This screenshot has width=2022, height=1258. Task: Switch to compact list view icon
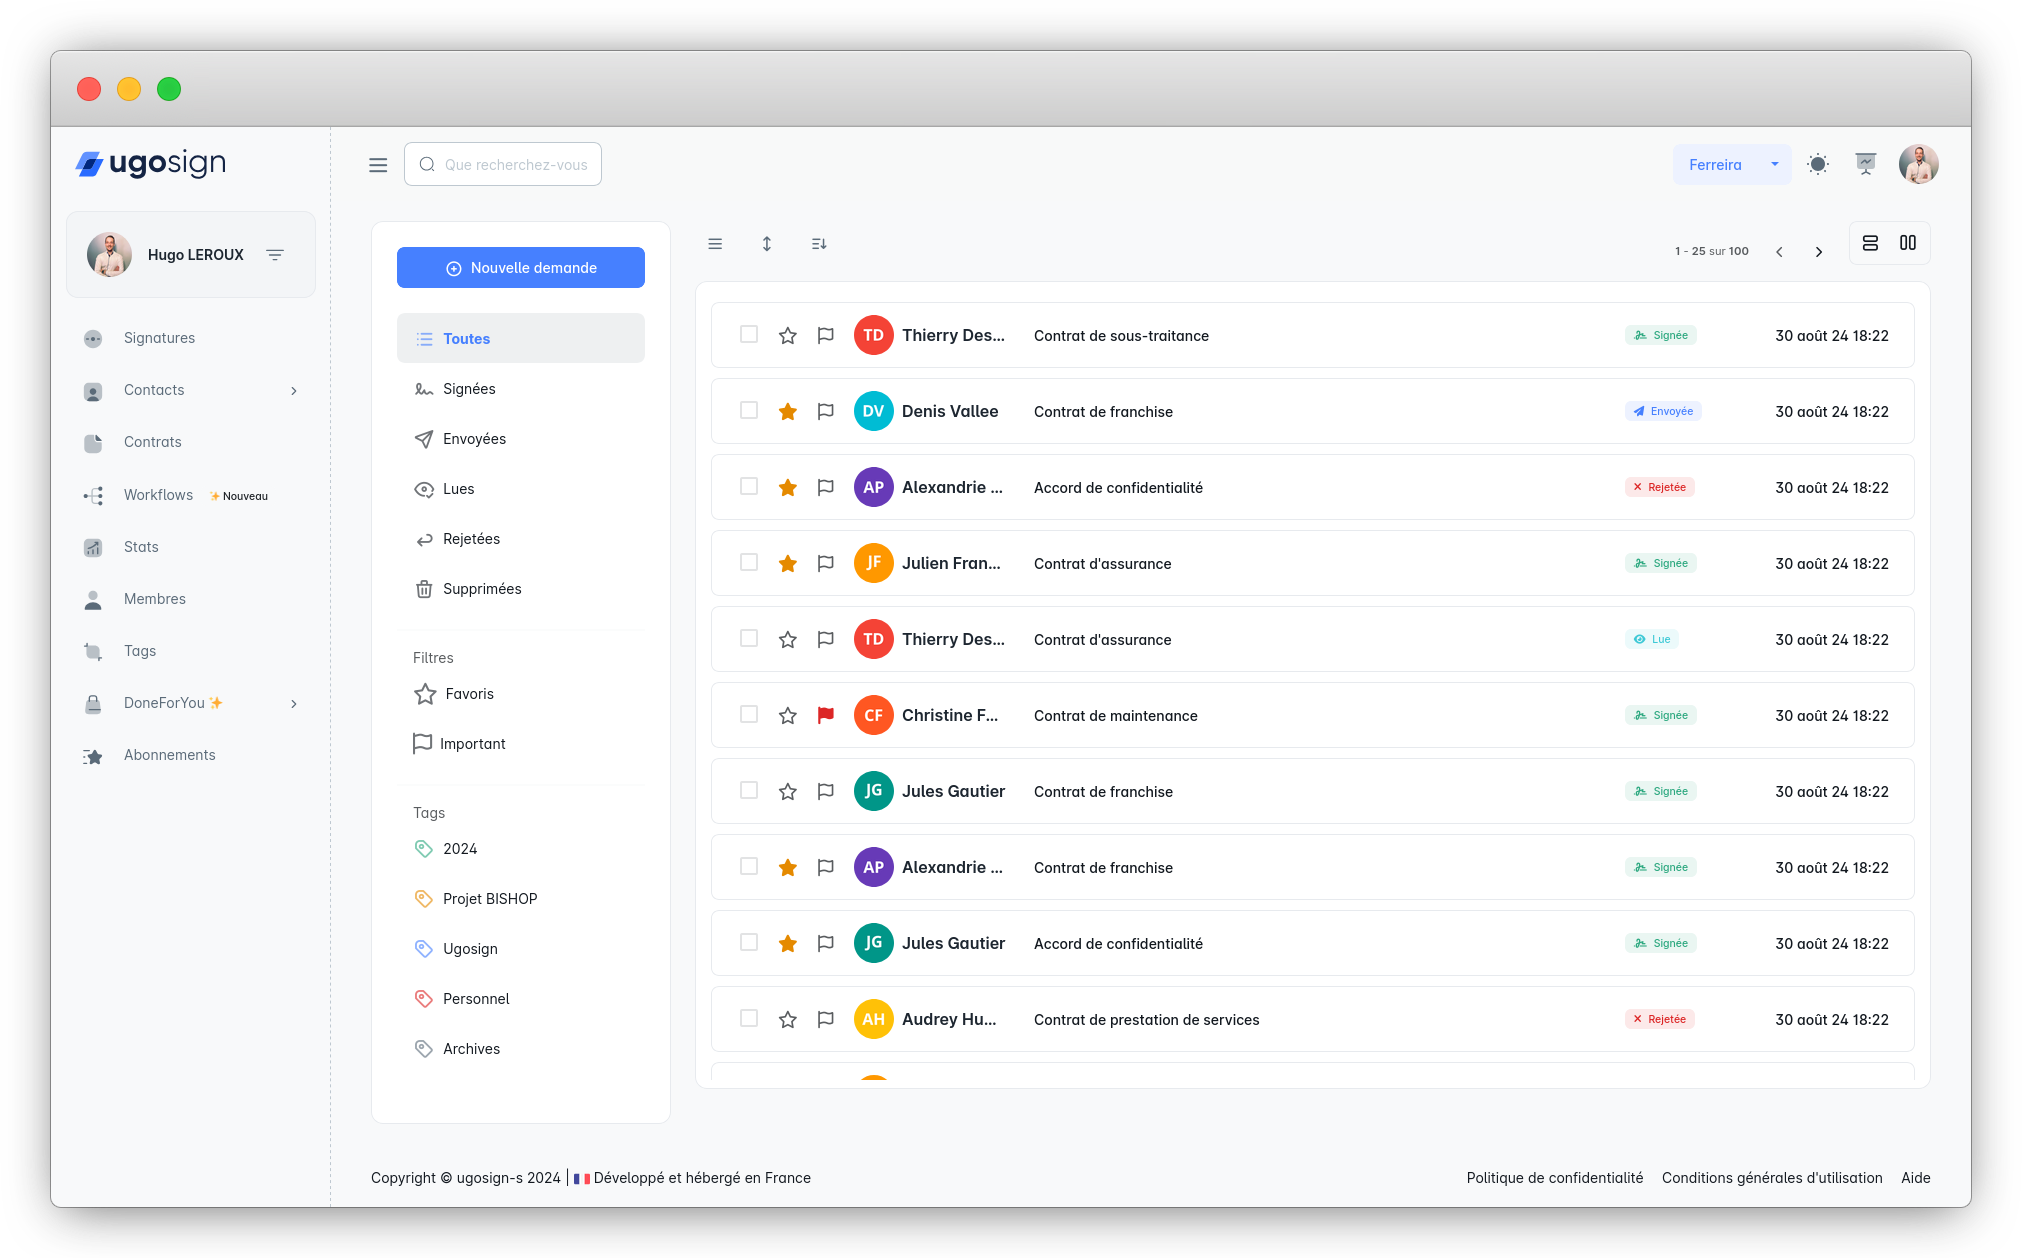coord(1871,242)
